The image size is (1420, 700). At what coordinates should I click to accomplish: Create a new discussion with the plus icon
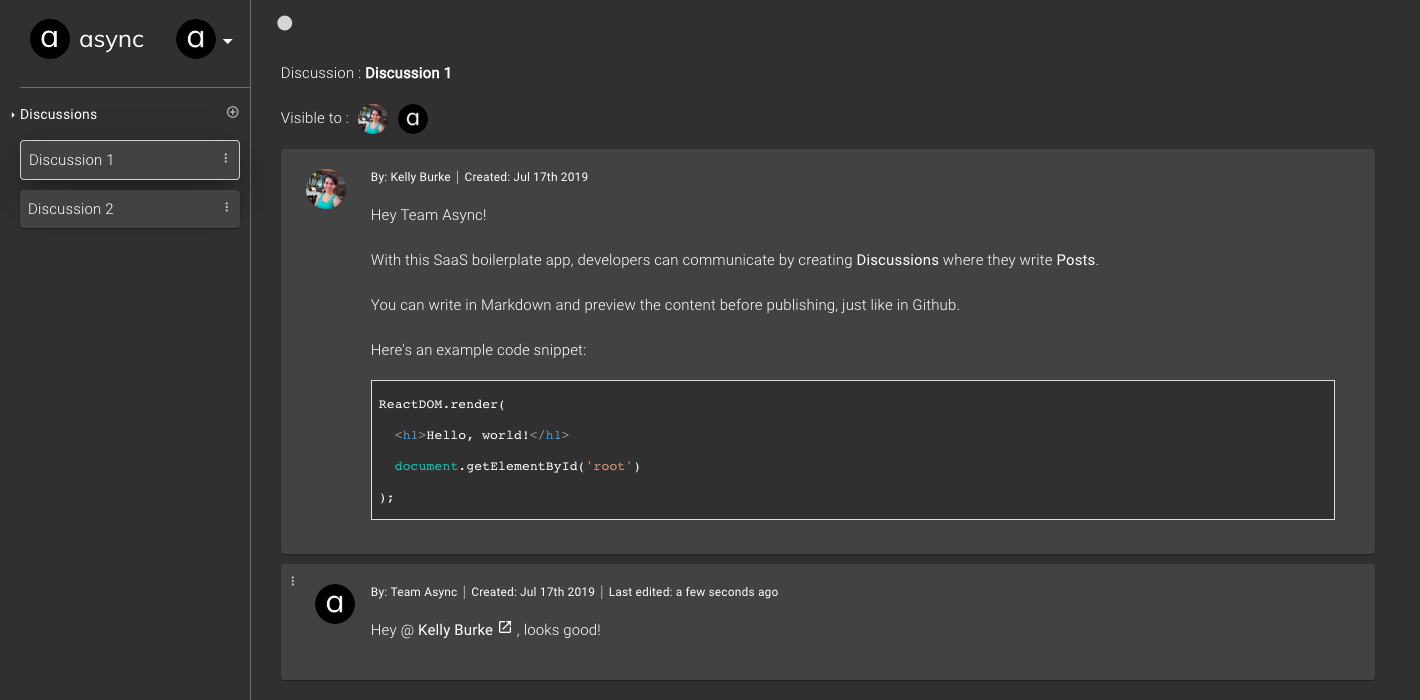[232, 112]
